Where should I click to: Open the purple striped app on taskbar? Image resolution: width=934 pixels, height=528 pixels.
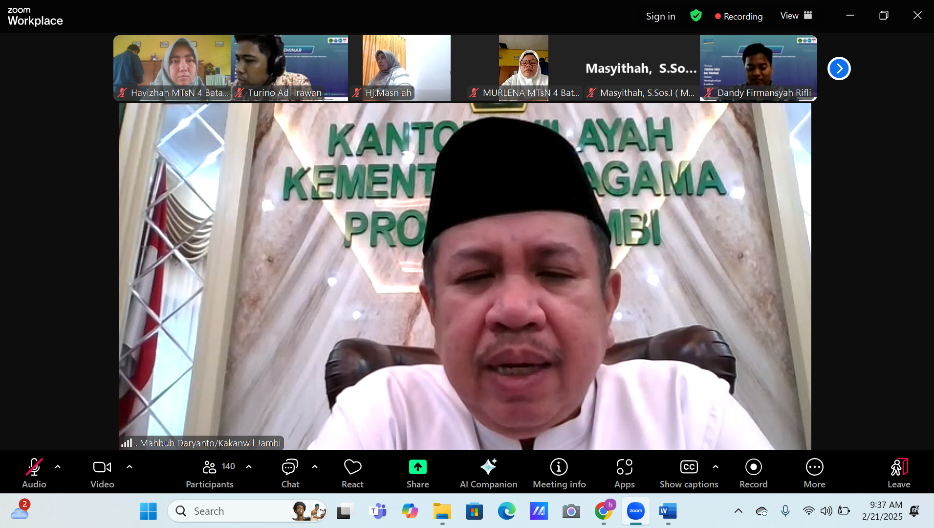[539, 511]
